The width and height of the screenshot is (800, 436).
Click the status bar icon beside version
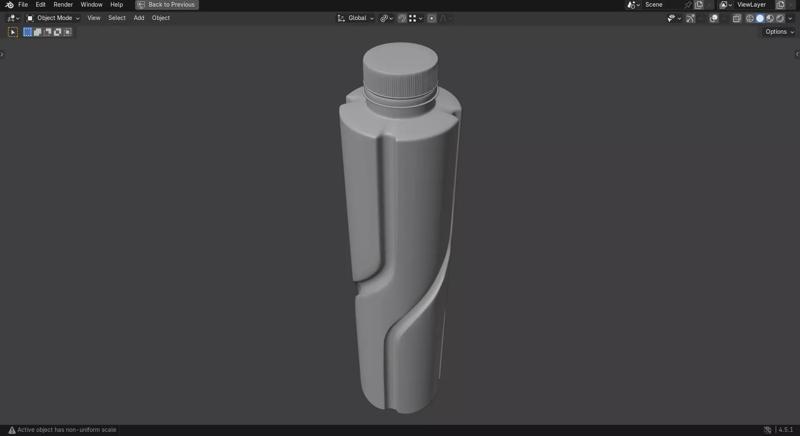[x=768, y=430]
